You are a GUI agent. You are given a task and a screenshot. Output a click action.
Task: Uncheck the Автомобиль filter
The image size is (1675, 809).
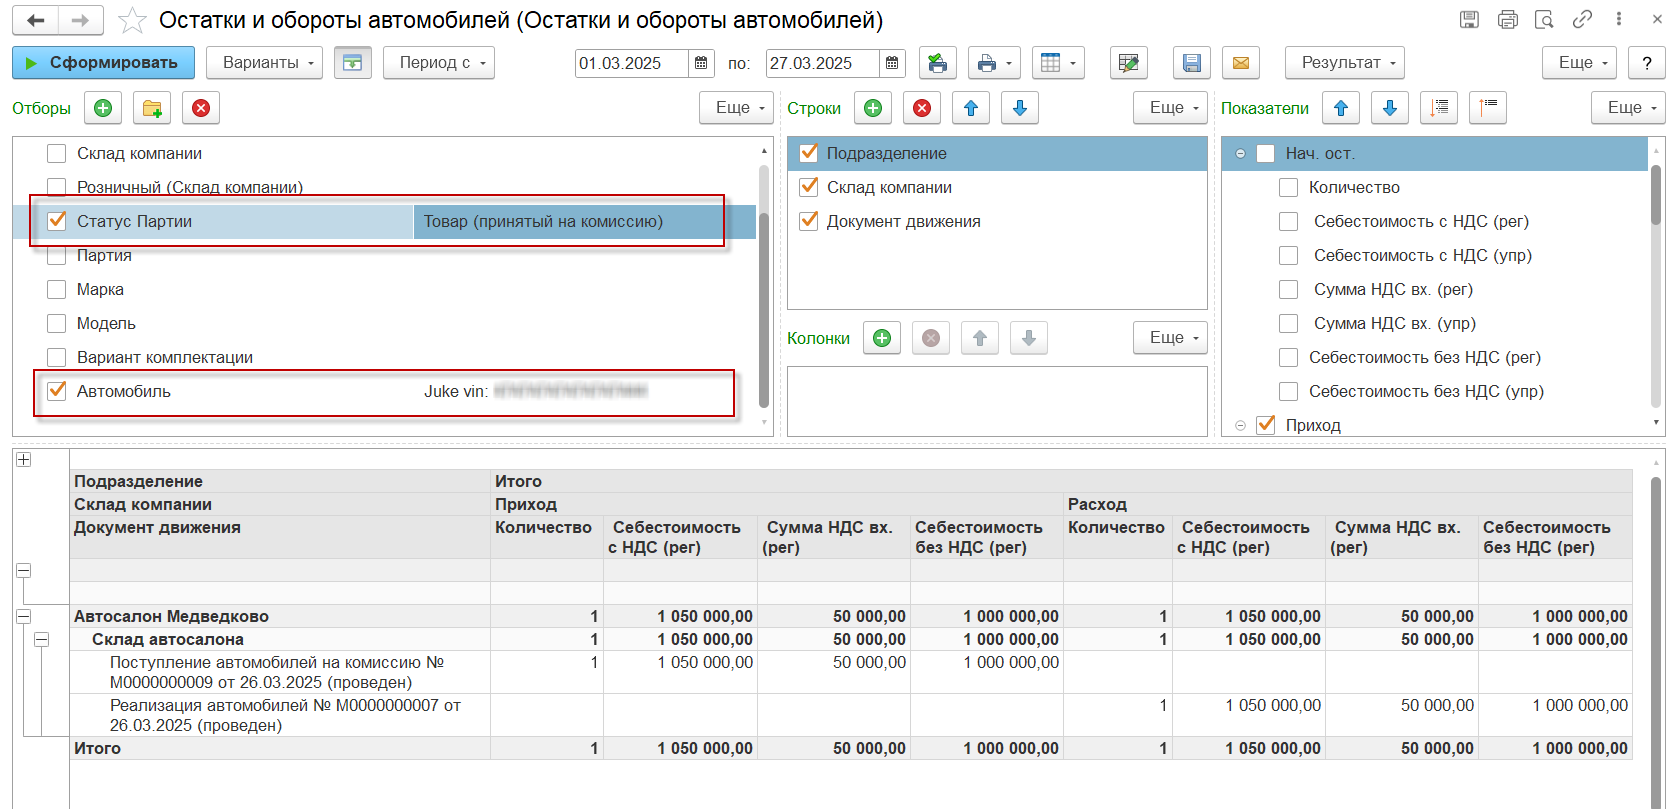[x=57, y=391]
